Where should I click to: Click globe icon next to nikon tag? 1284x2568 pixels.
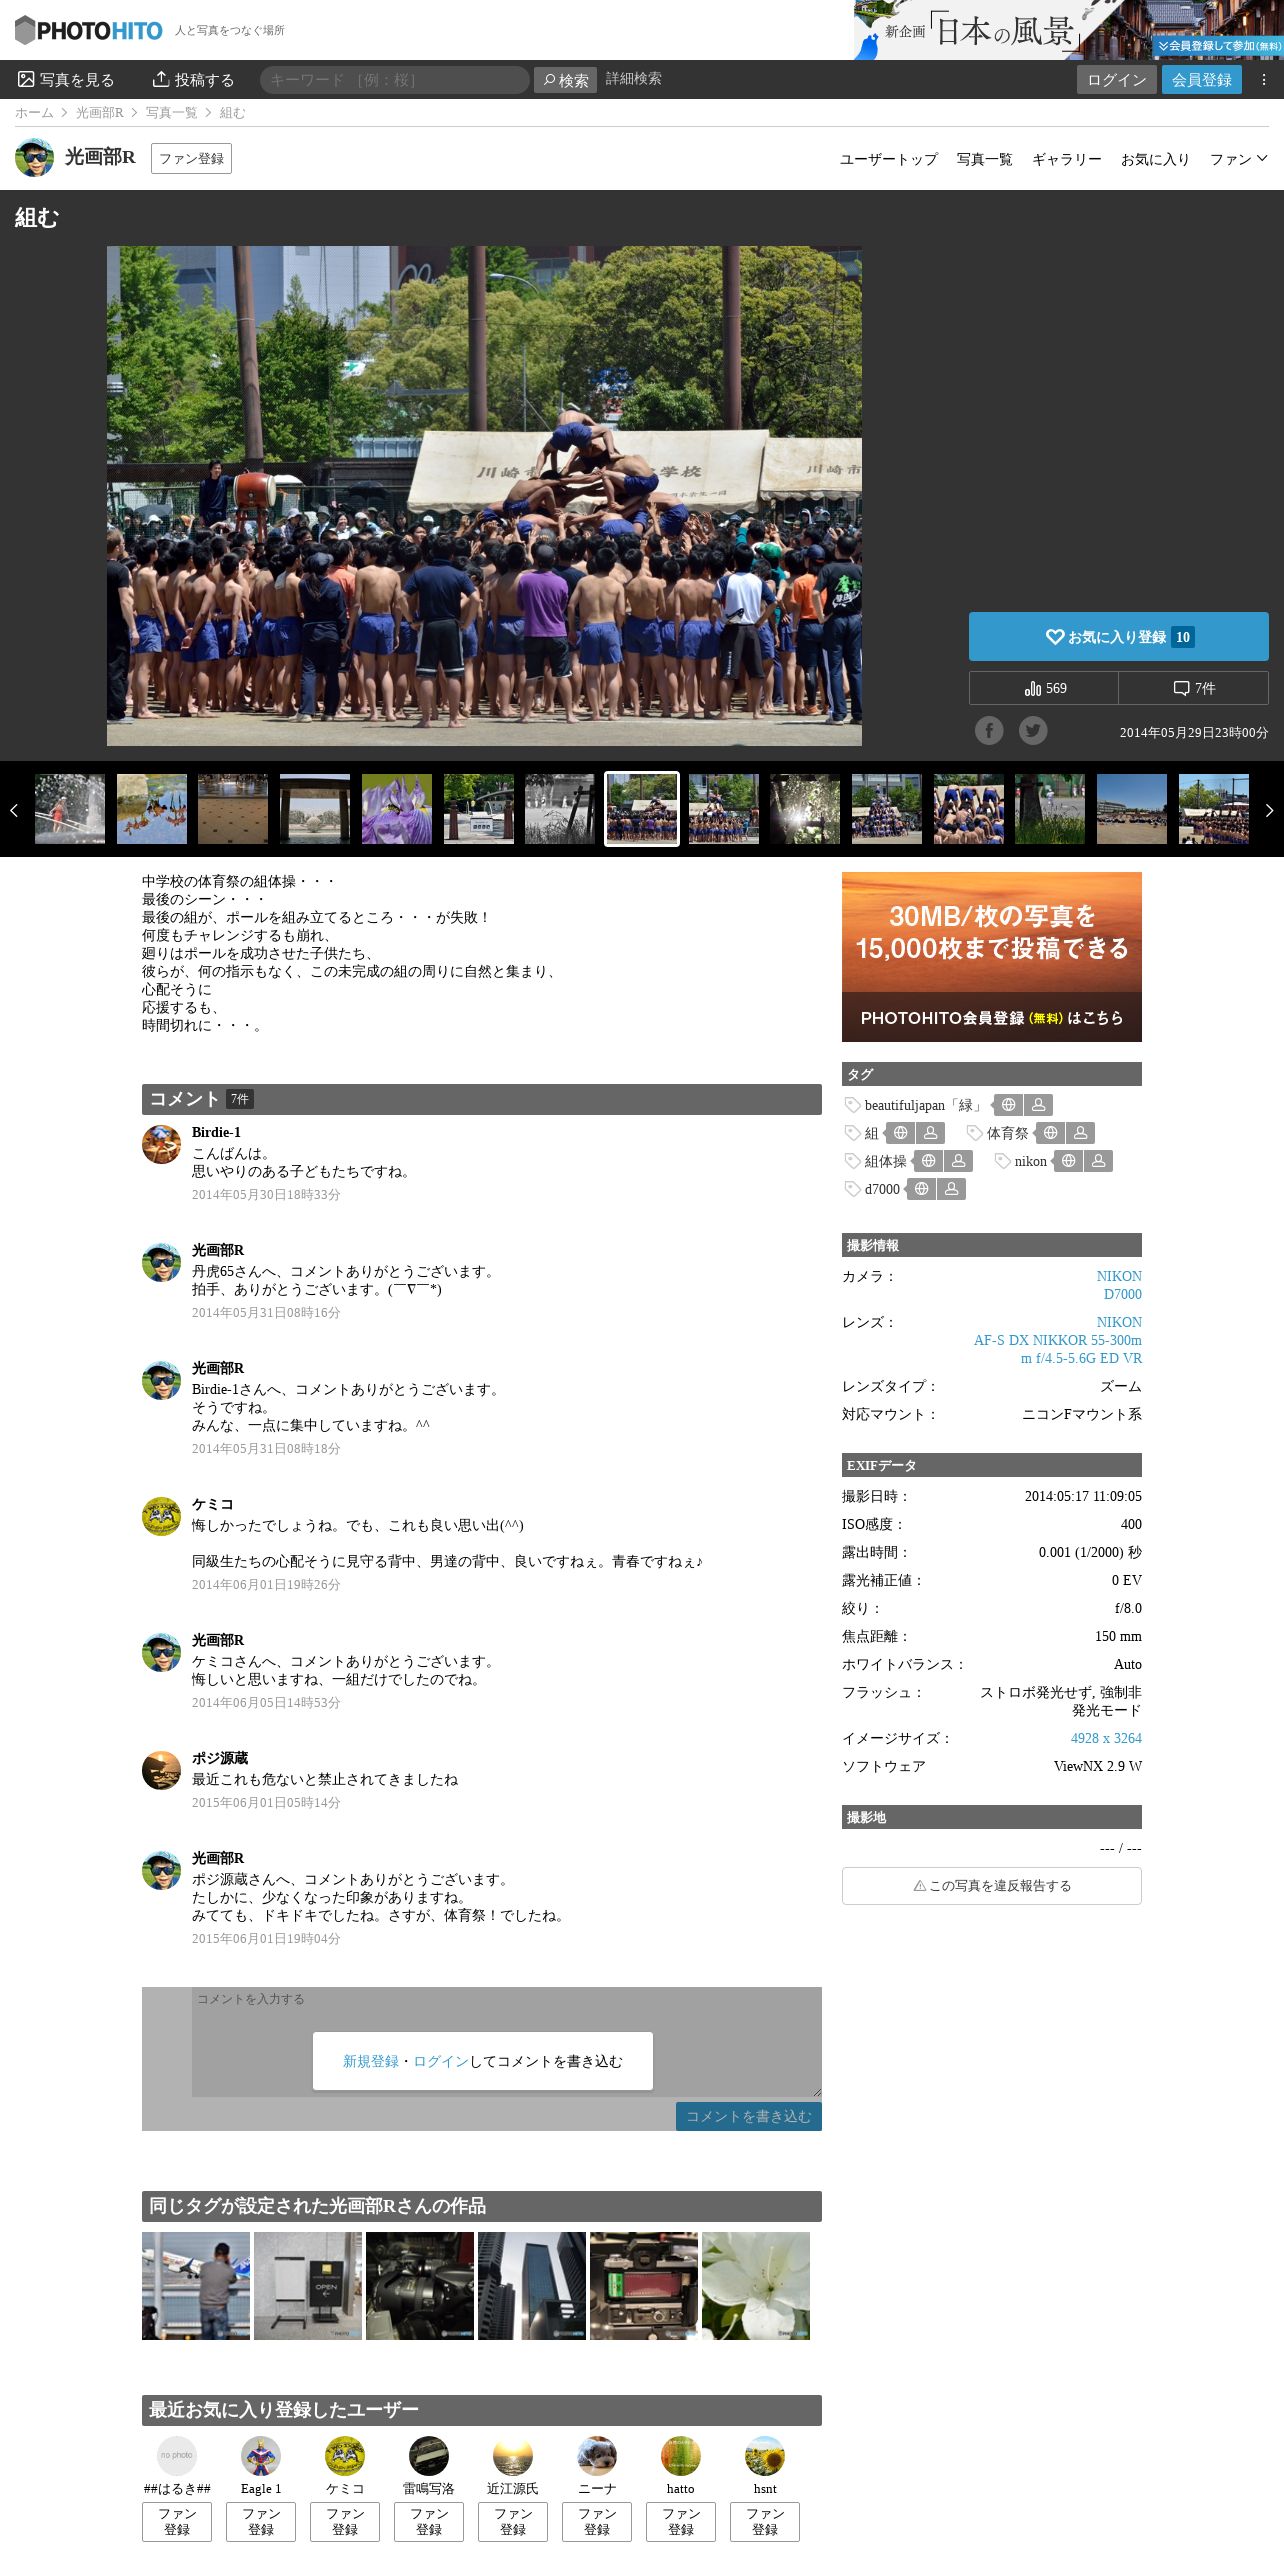pyautogui.click(x=1069, y=1161)
